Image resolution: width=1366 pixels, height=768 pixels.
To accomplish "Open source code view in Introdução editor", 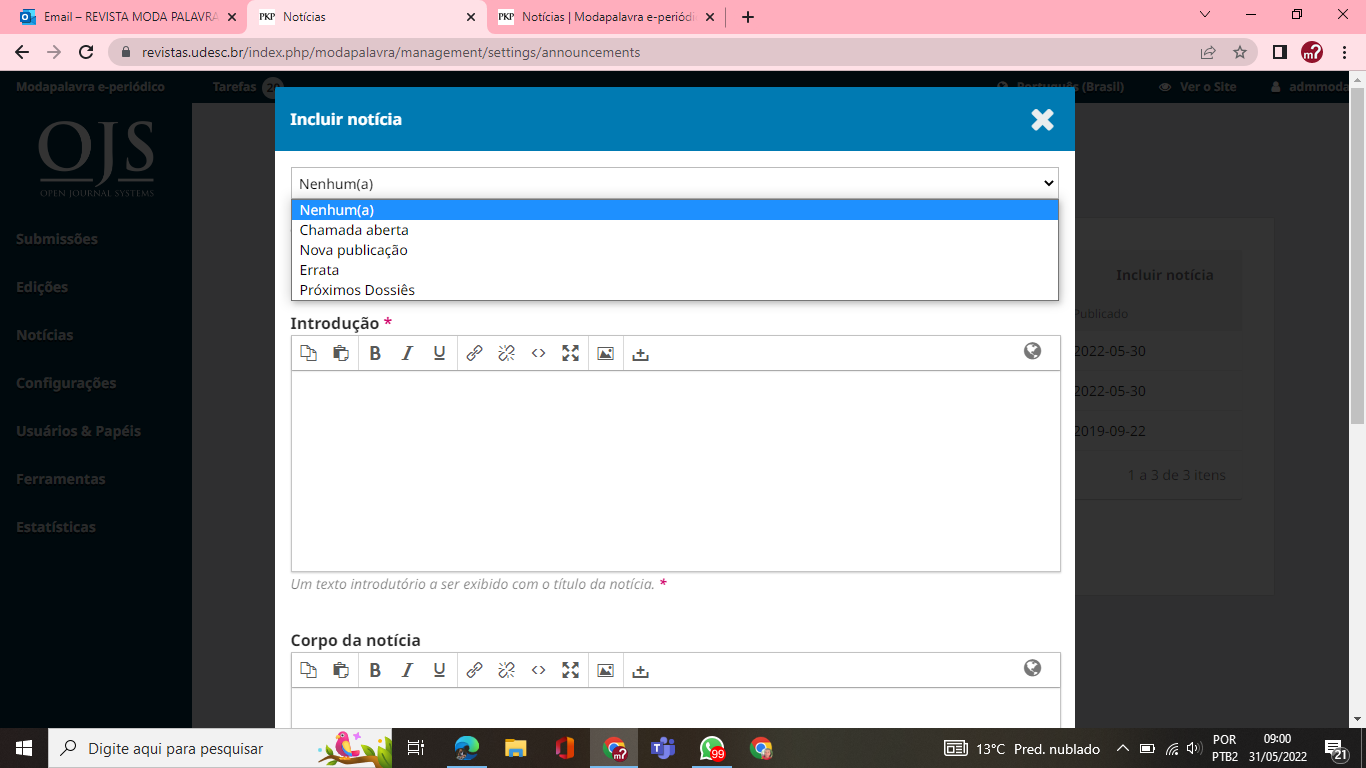I will 538,353.
